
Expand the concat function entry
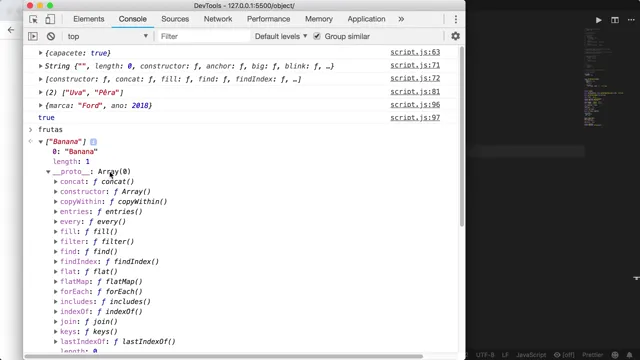pyautogui.click(x=56, y=182)
